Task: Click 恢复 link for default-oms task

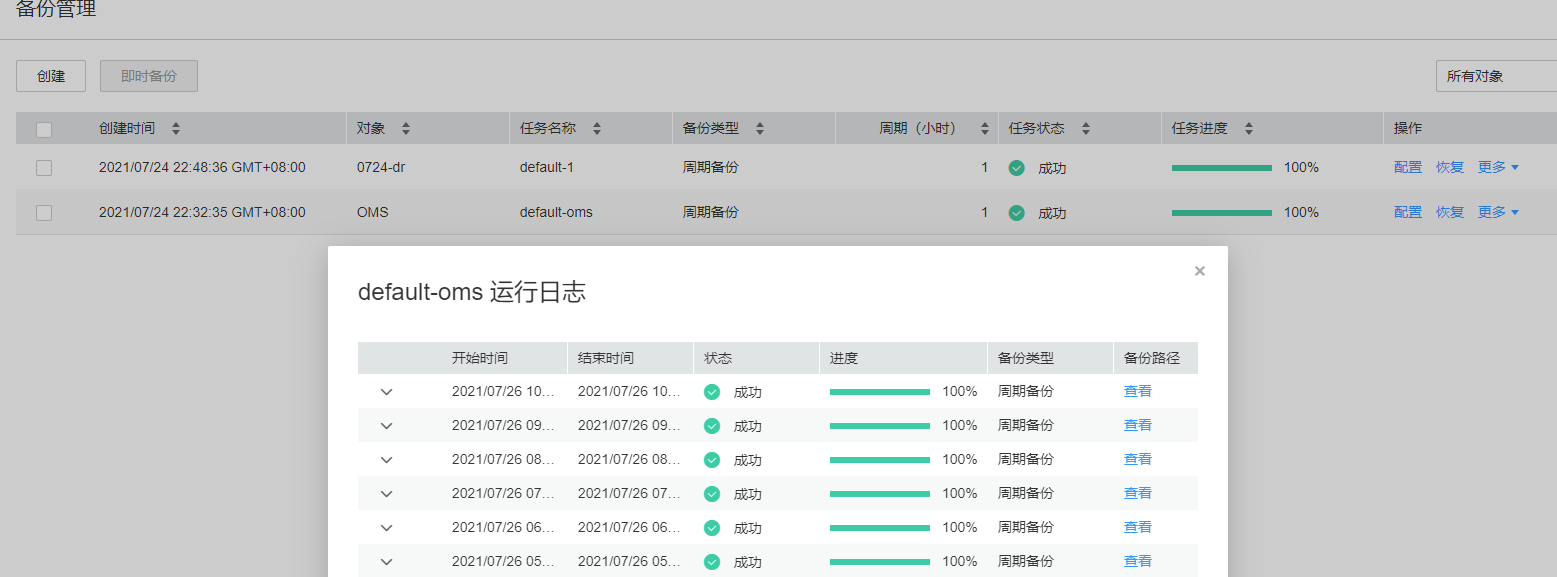Action: click(1450, 212)
